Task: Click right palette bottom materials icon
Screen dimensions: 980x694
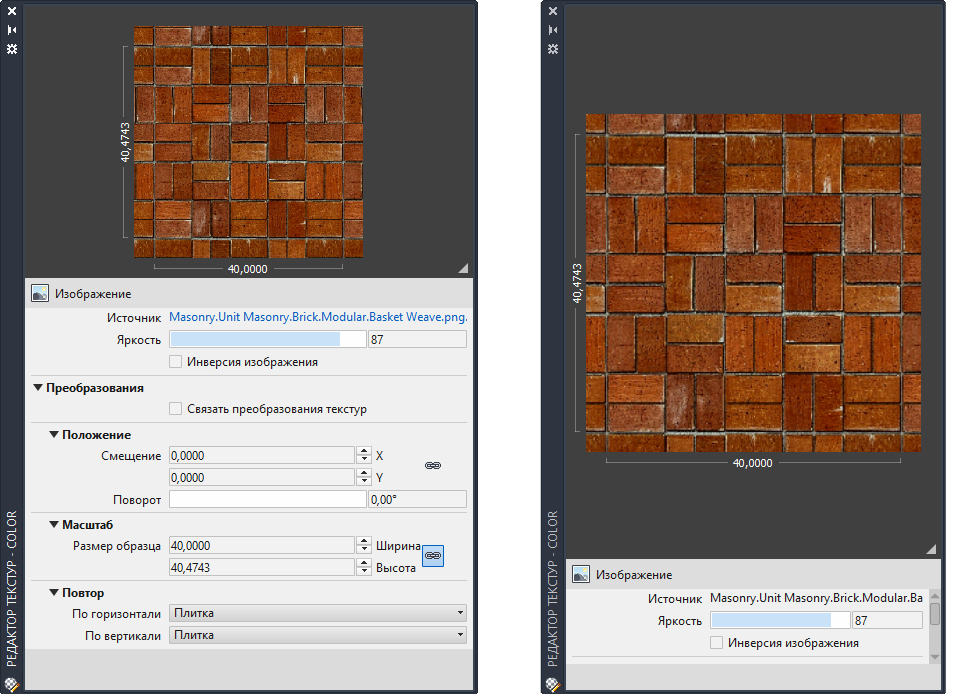Action: pyautogui.click(x=552, y=685)
